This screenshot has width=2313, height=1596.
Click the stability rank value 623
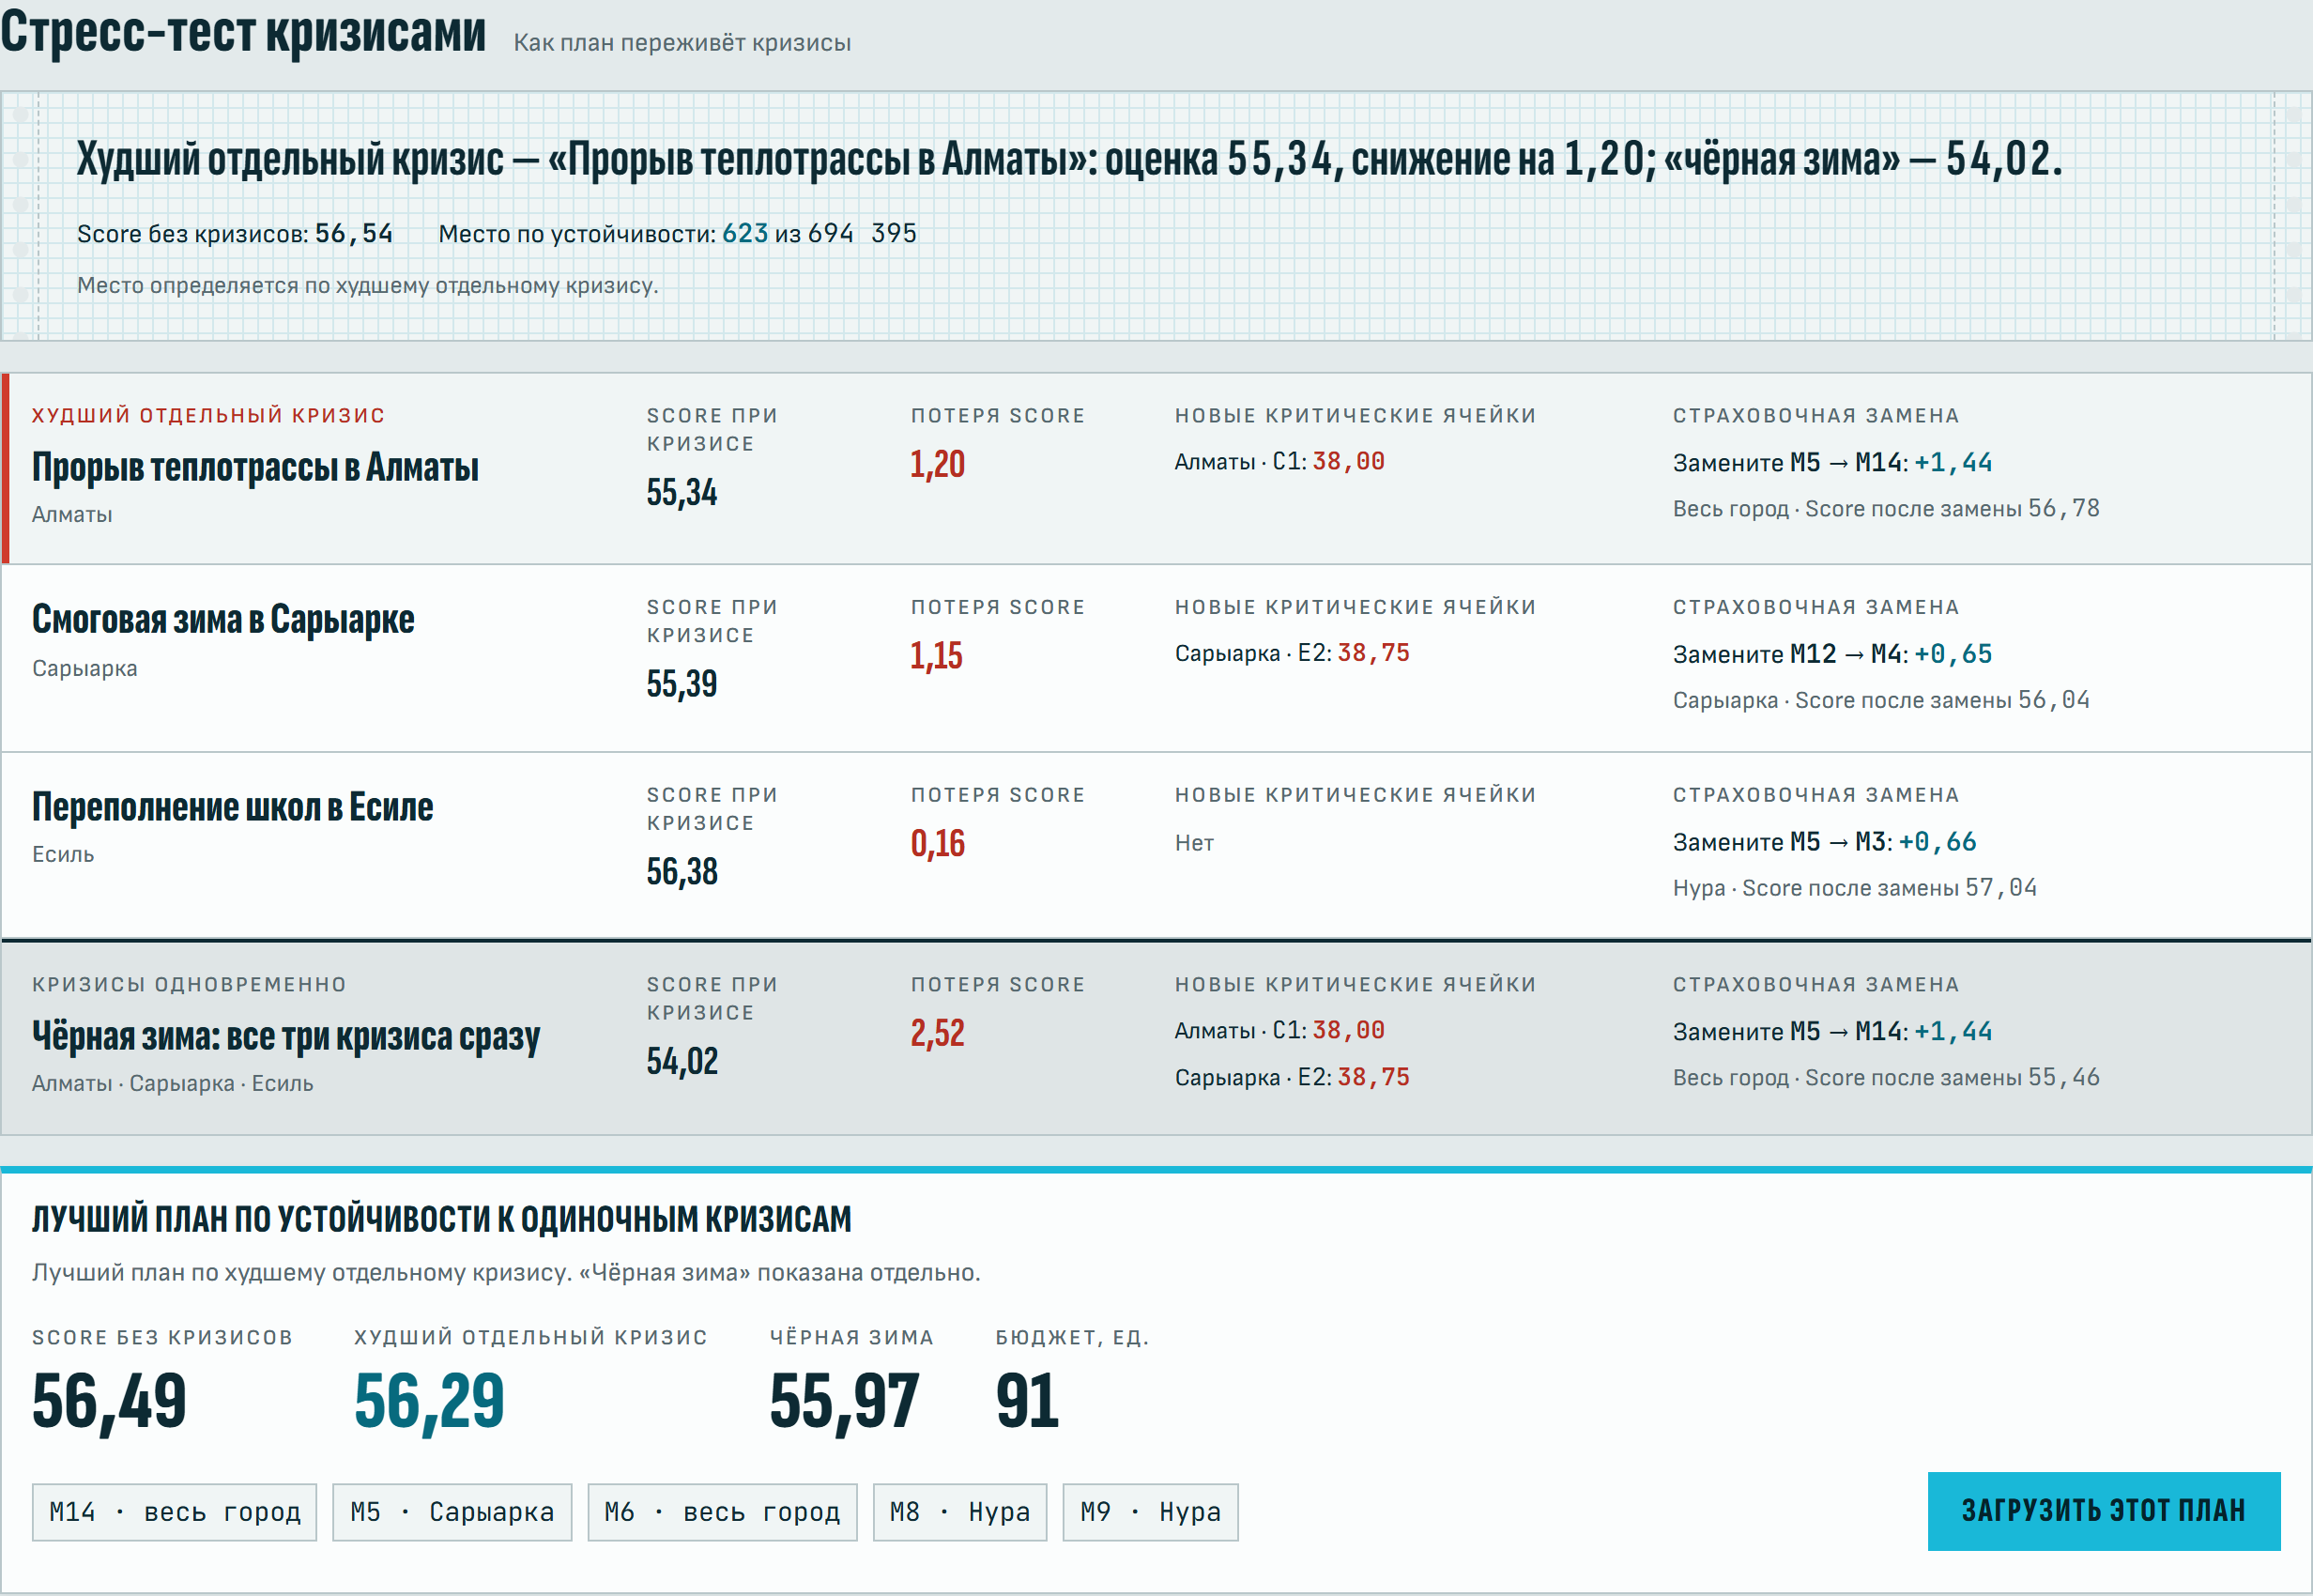point(745,233)
